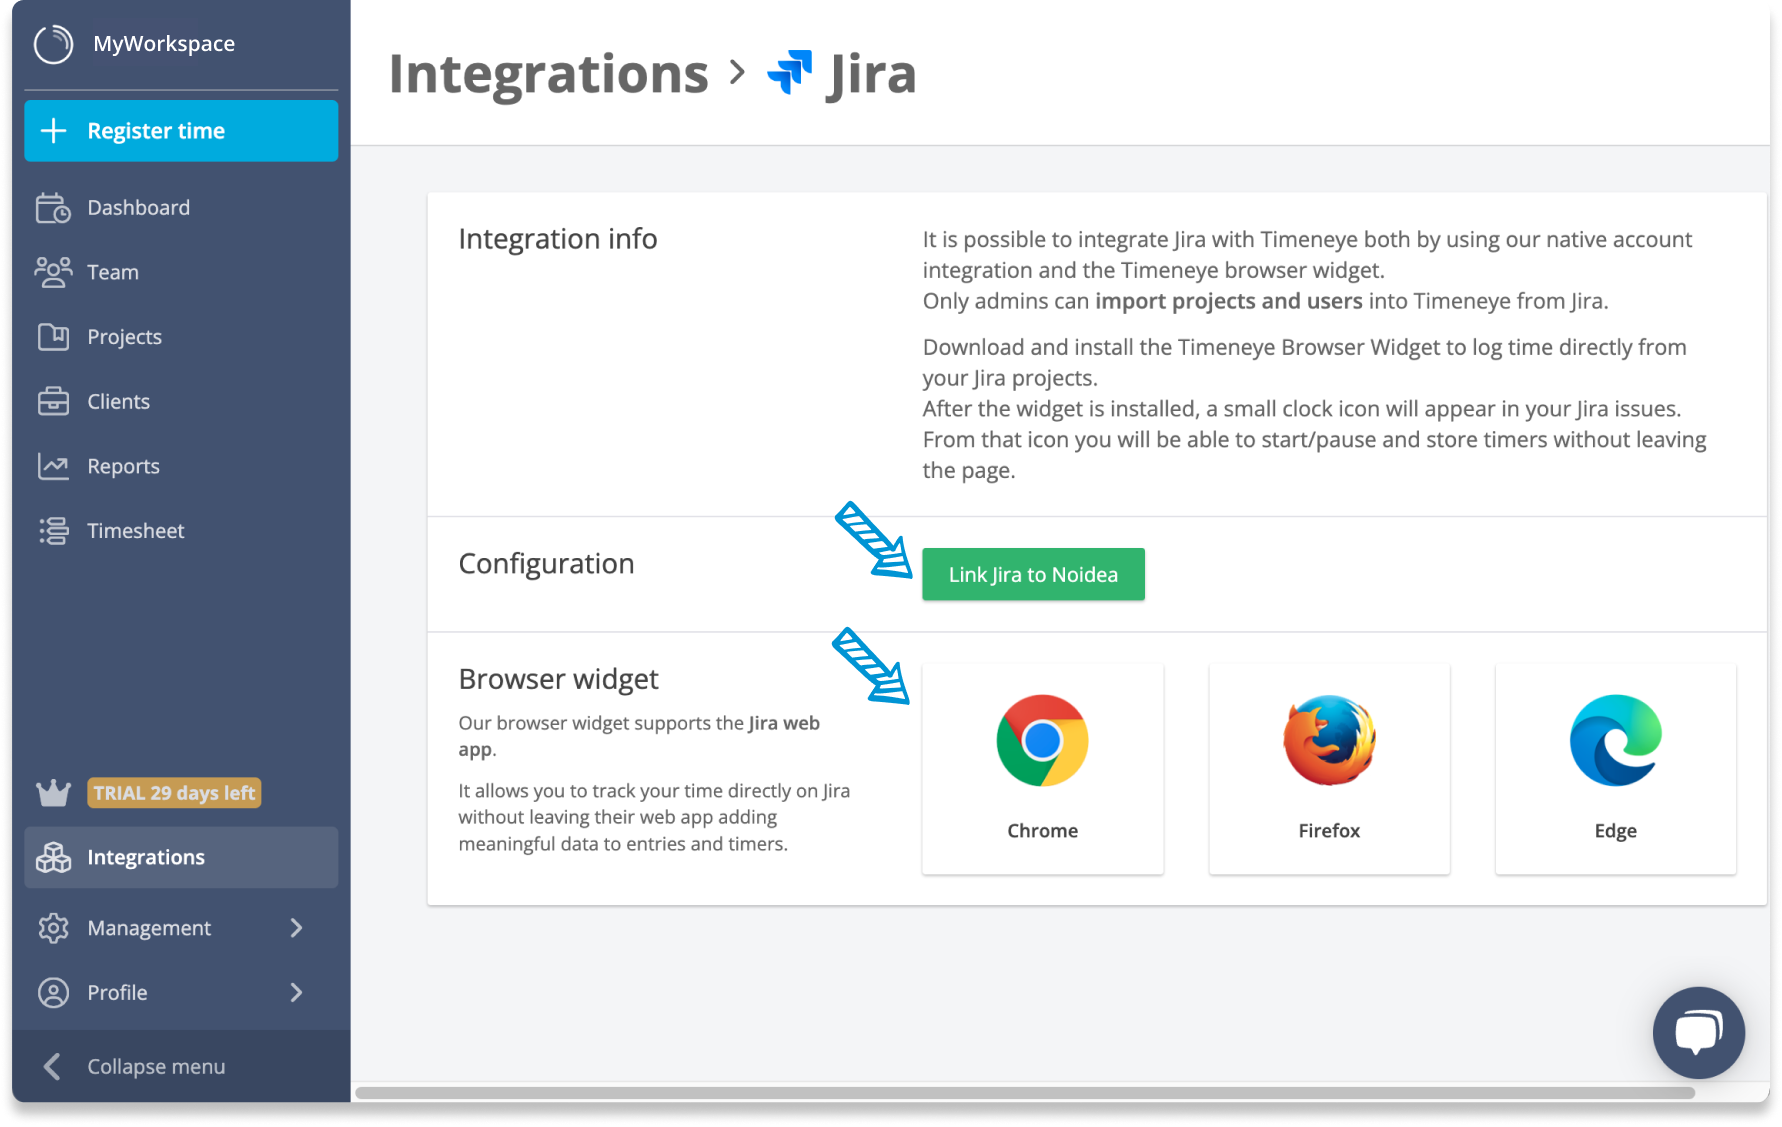Navigate to Reports

coord(181,466)
